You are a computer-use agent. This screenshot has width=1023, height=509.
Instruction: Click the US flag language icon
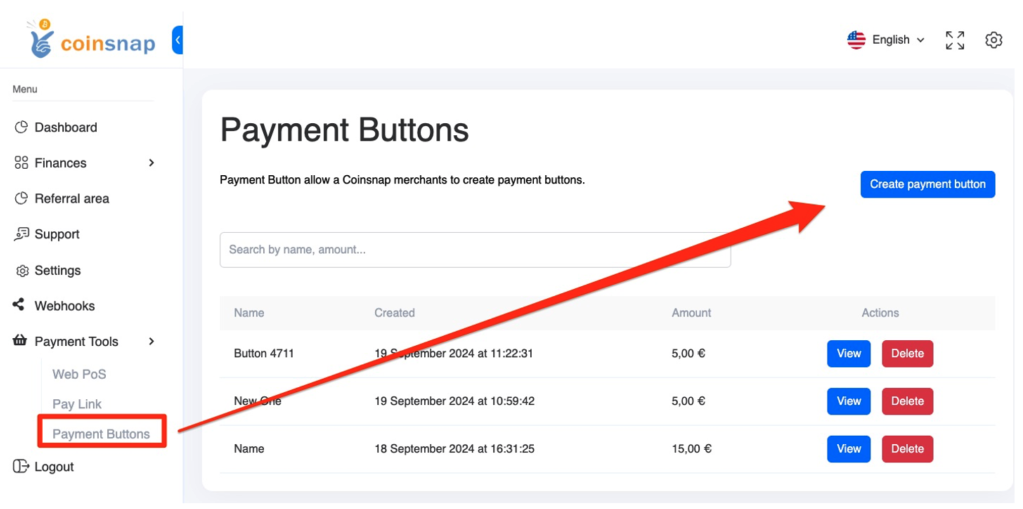[x=856, y=40]
